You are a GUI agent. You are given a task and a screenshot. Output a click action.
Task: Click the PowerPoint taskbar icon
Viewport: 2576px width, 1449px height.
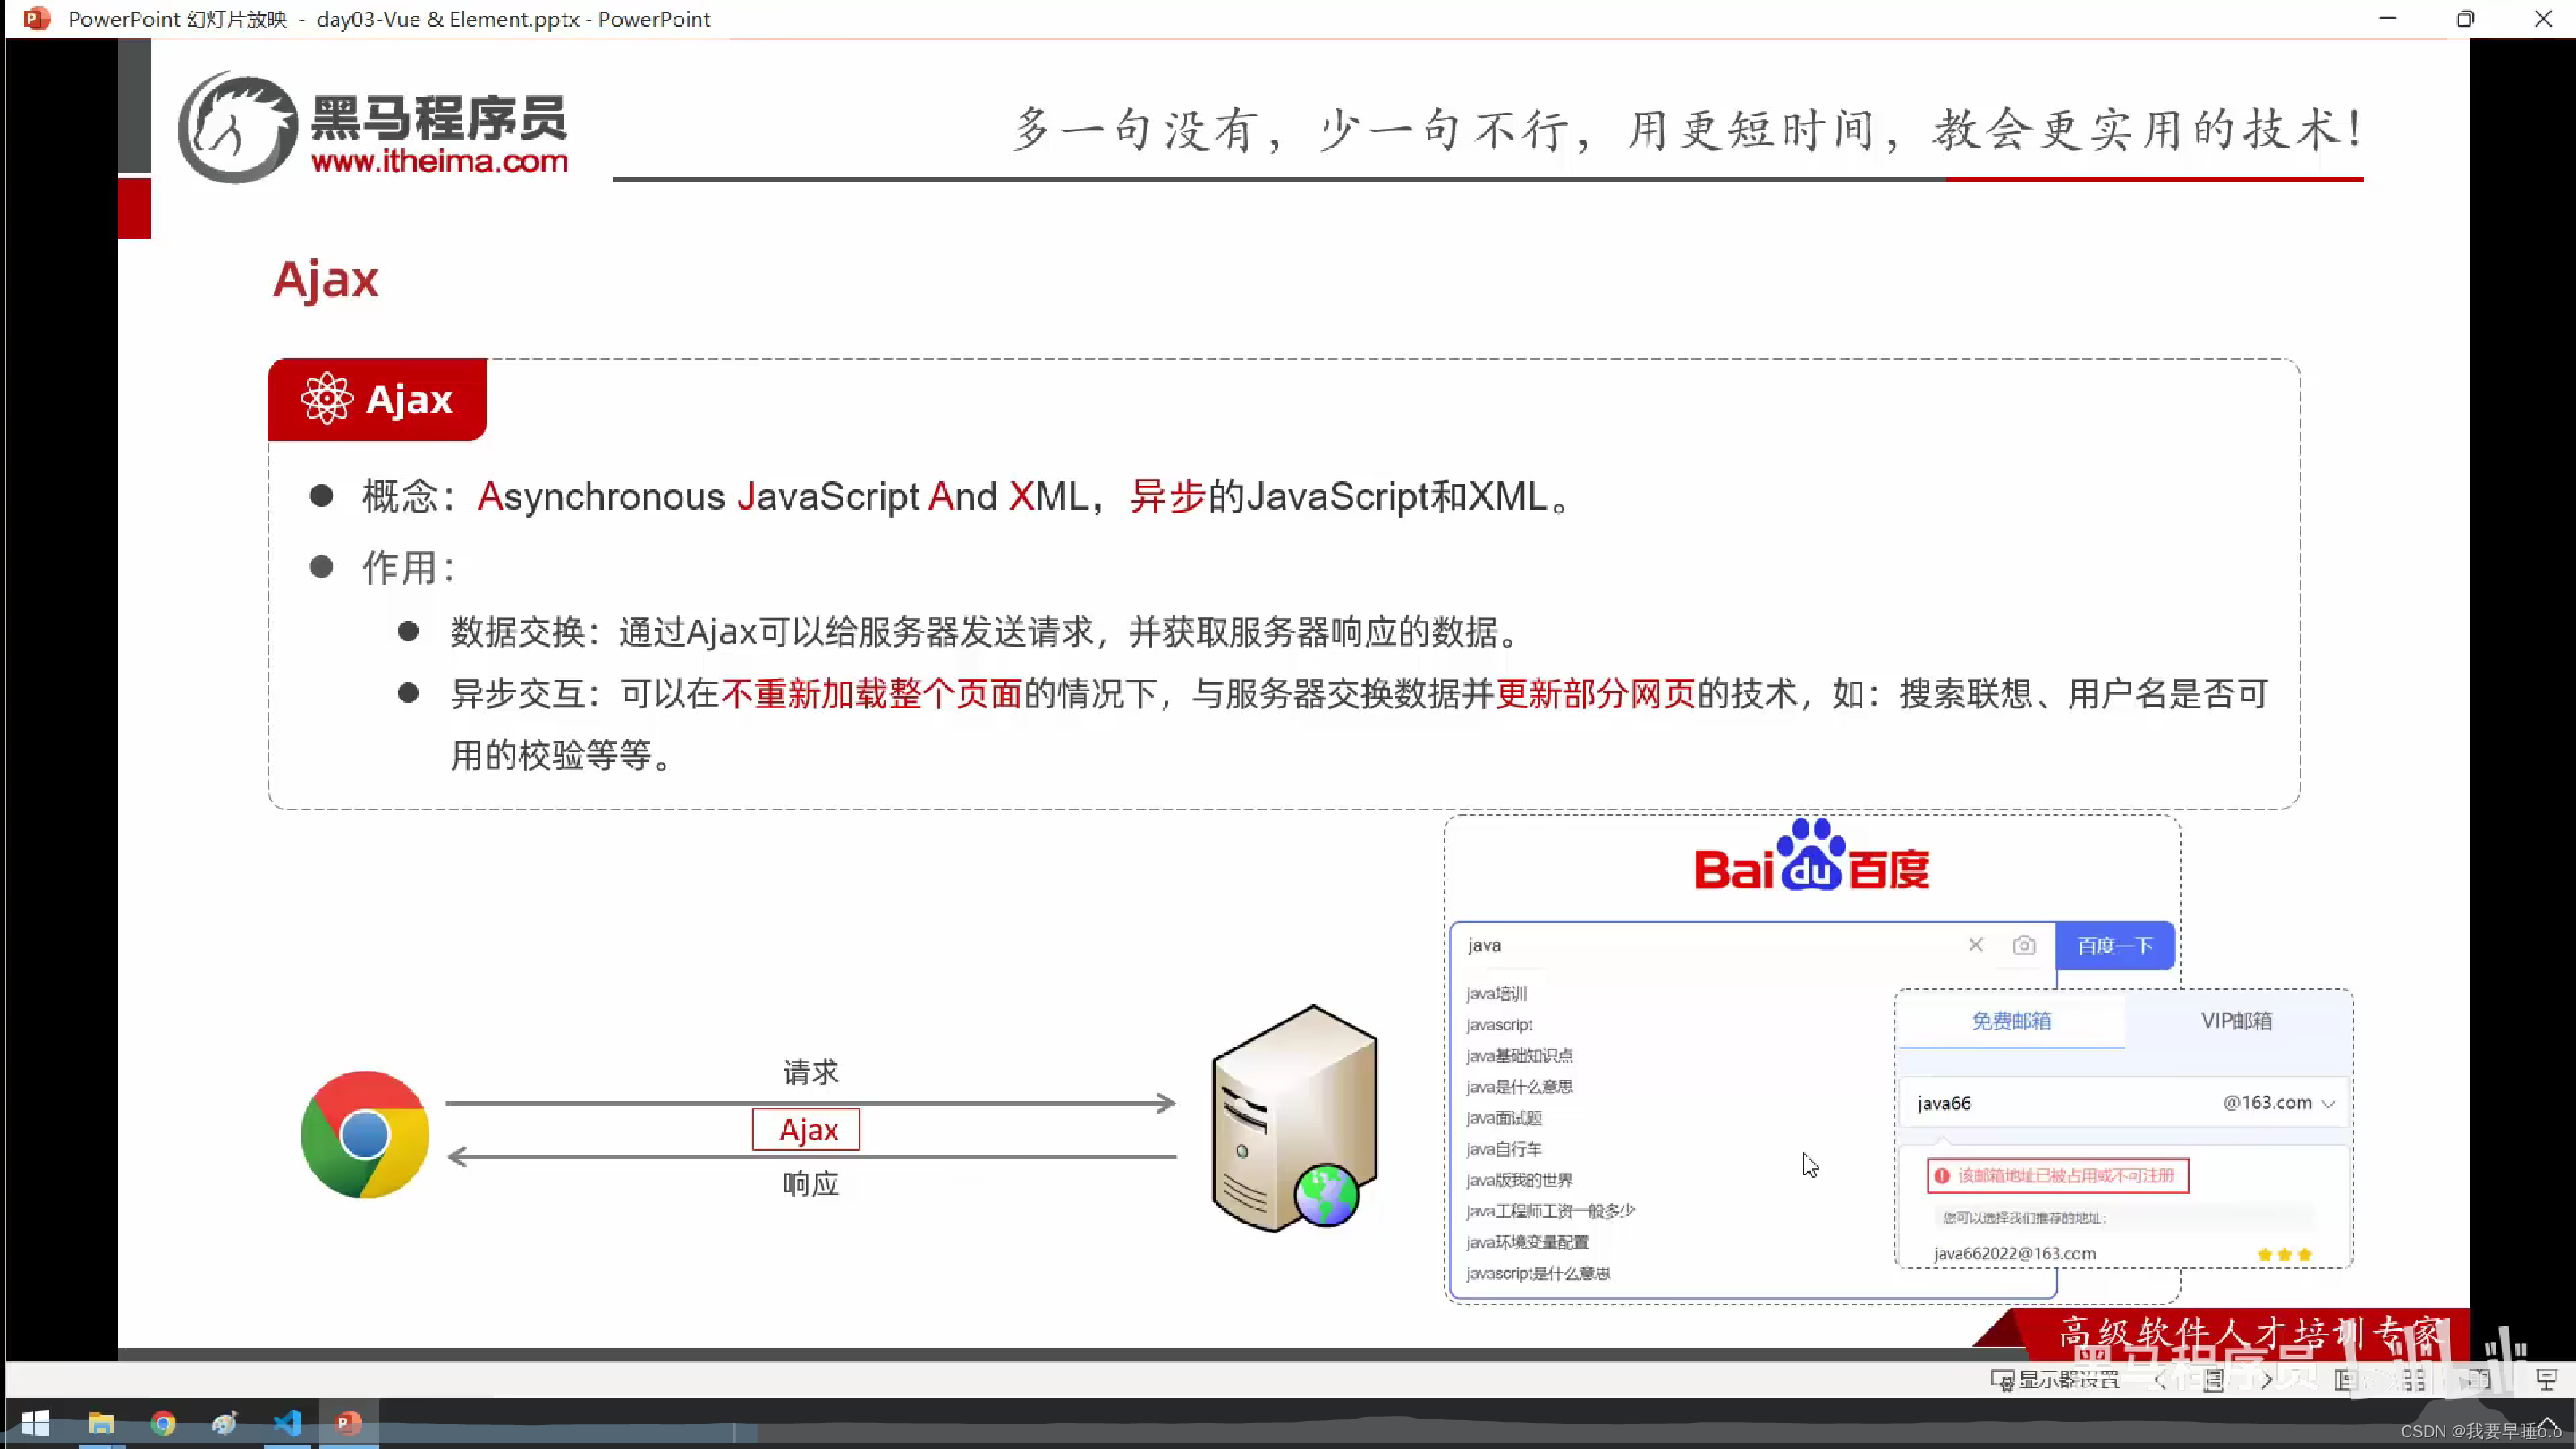click(x=349, y=1422)
